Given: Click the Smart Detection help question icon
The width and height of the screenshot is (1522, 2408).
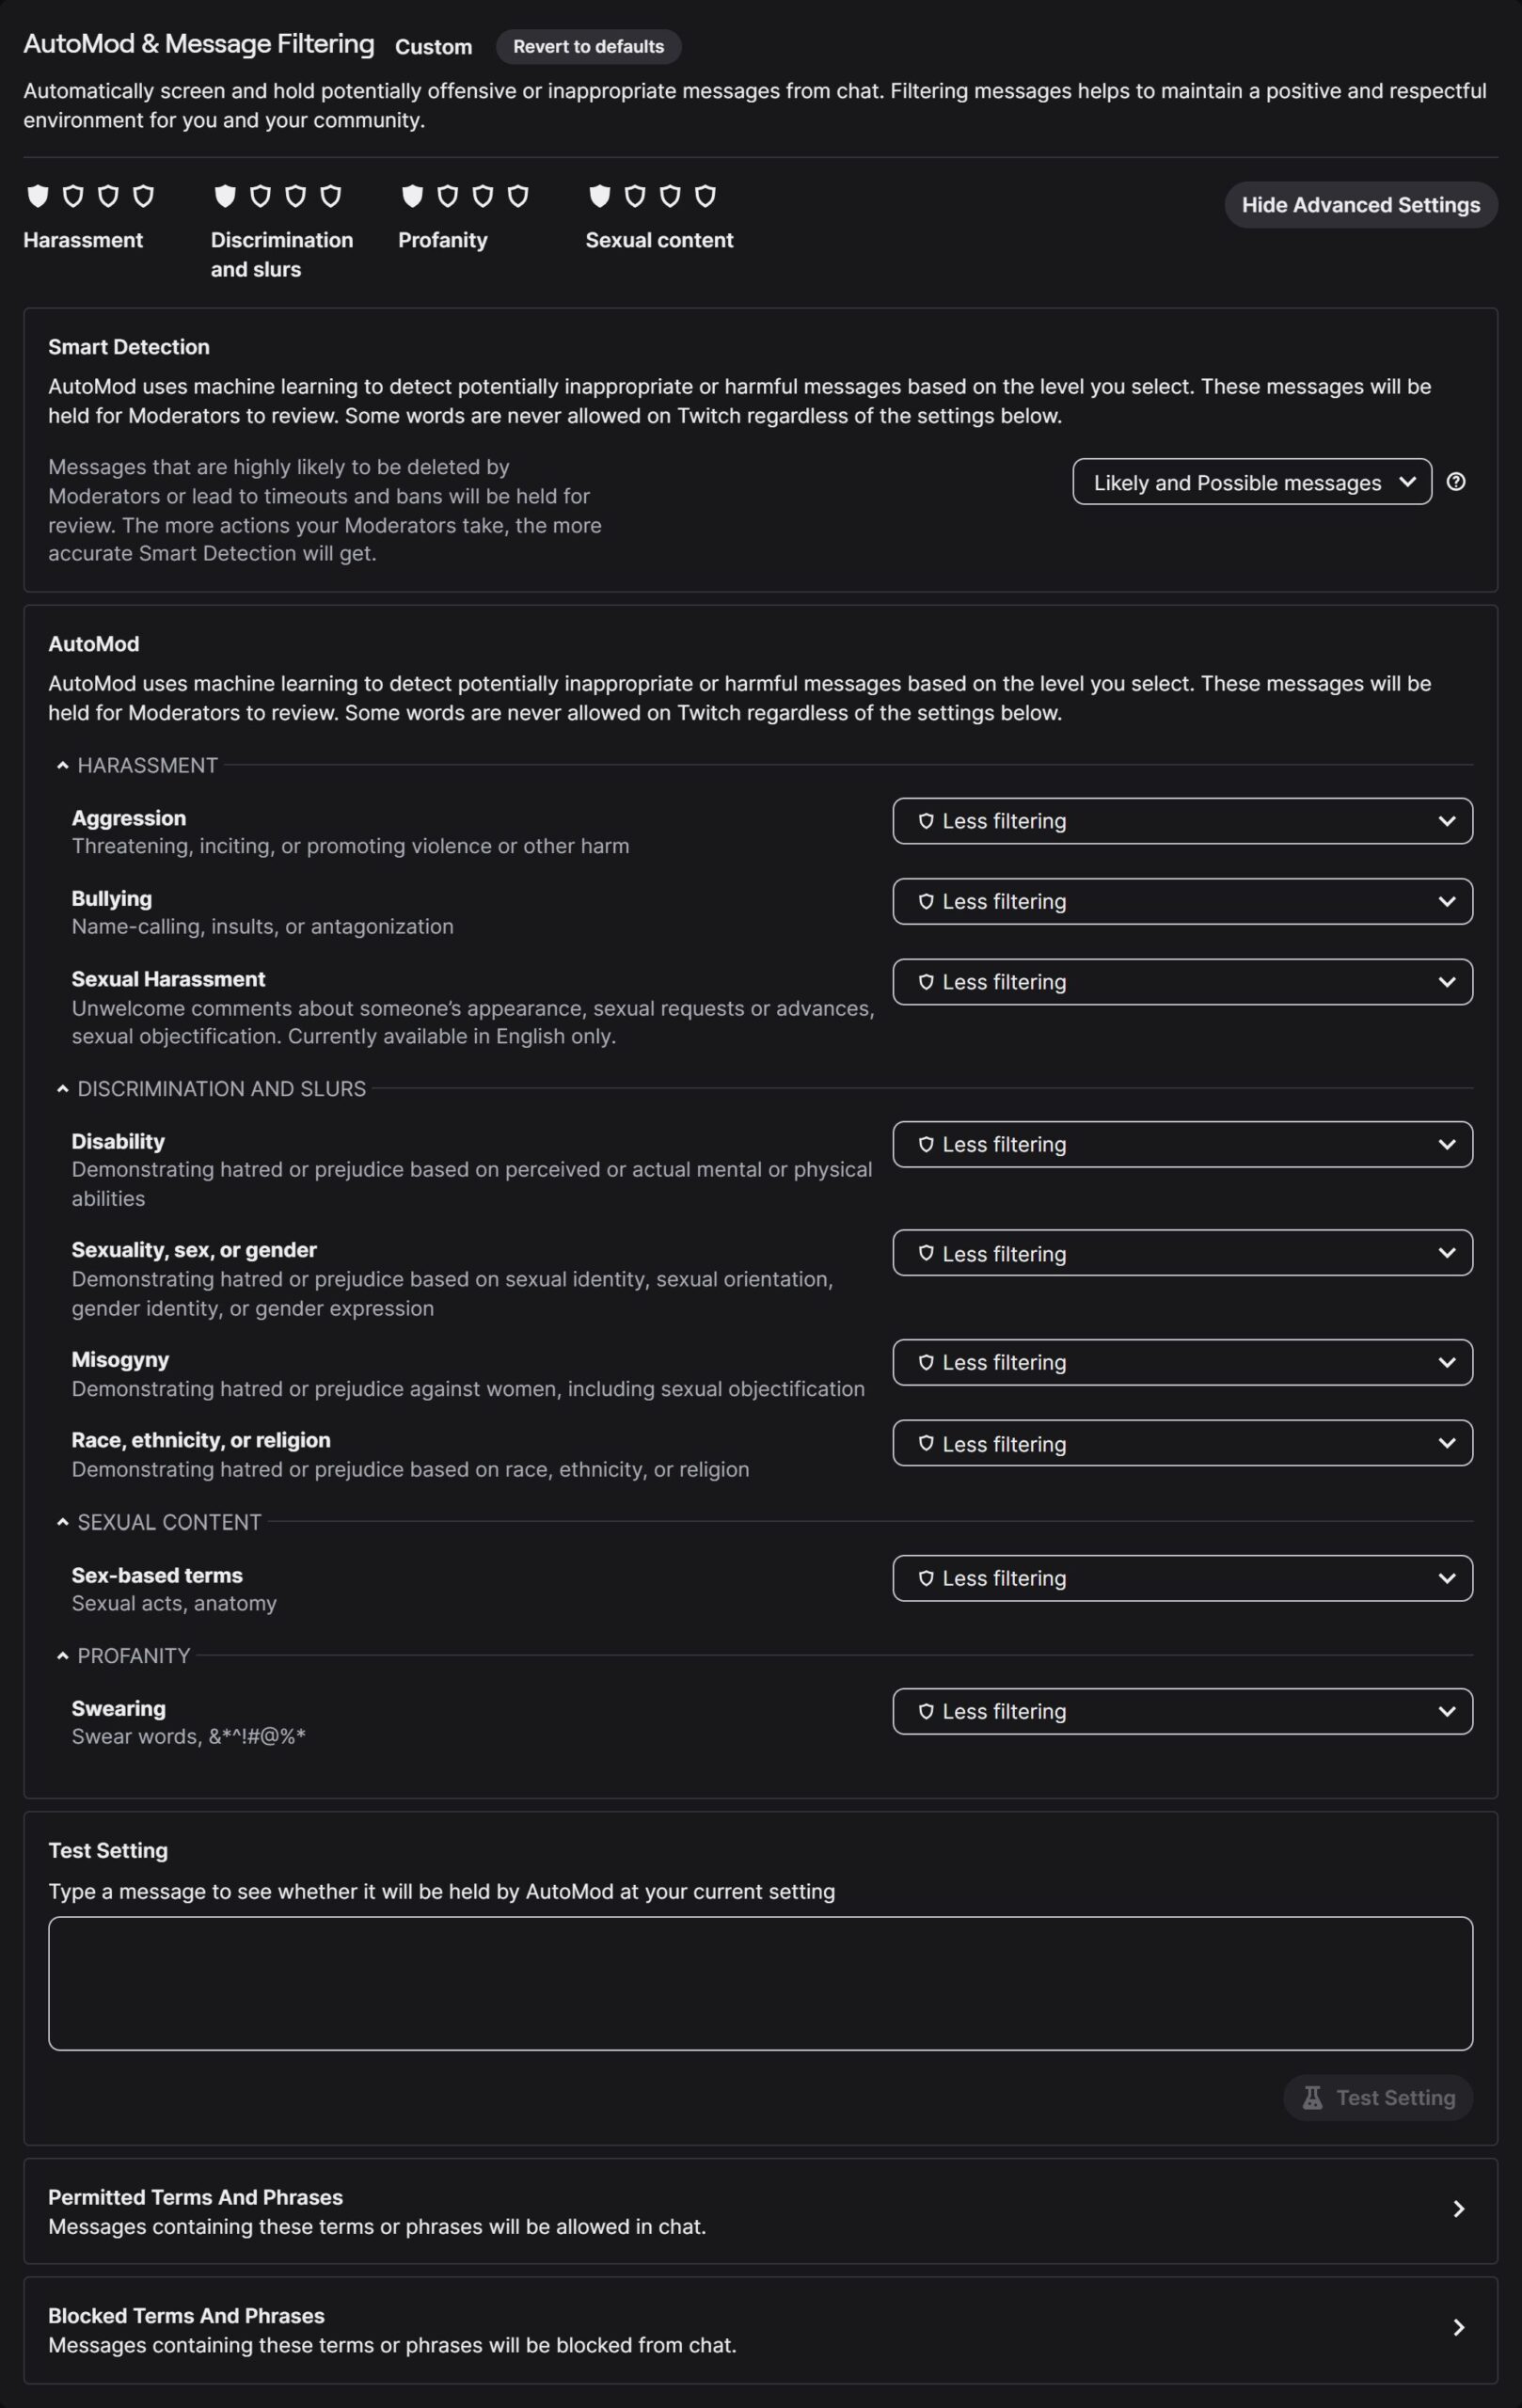Looking at the screenshot, I should coord(1456,482).
